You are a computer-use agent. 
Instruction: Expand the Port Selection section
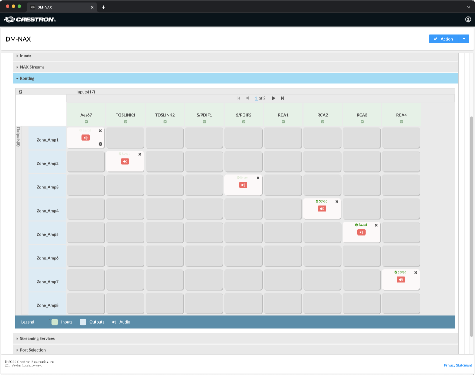tap(235, 350)
